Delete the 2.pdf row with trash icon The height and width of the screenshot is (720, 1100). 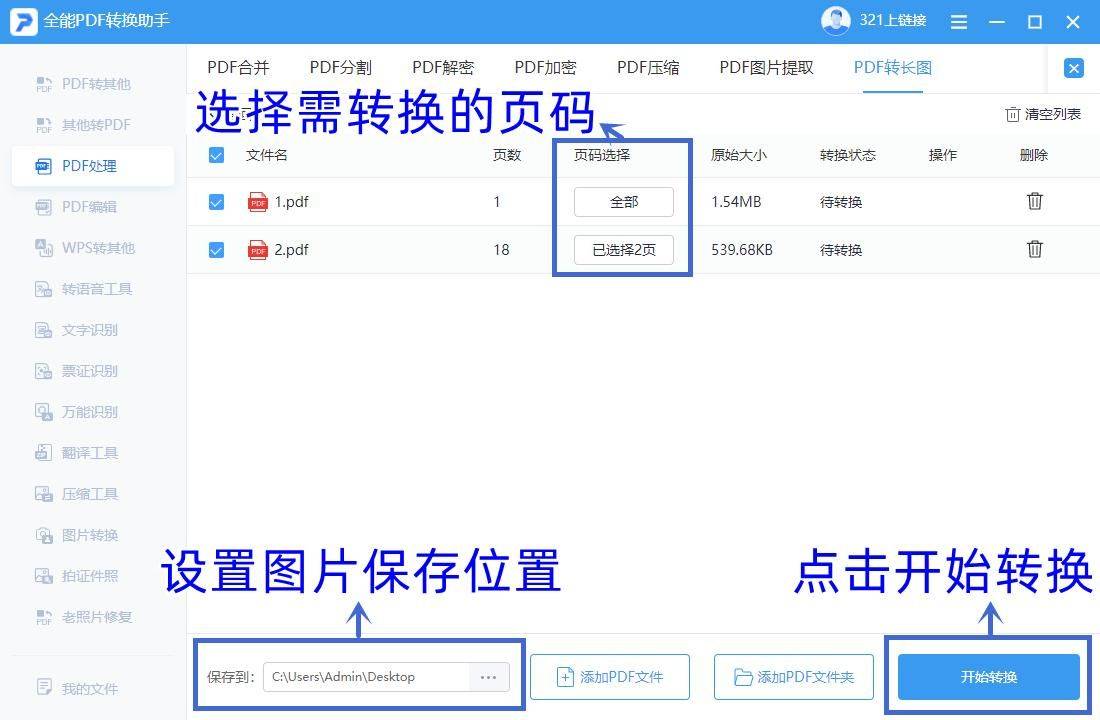pyautogui.click(x=1034, y=249)
